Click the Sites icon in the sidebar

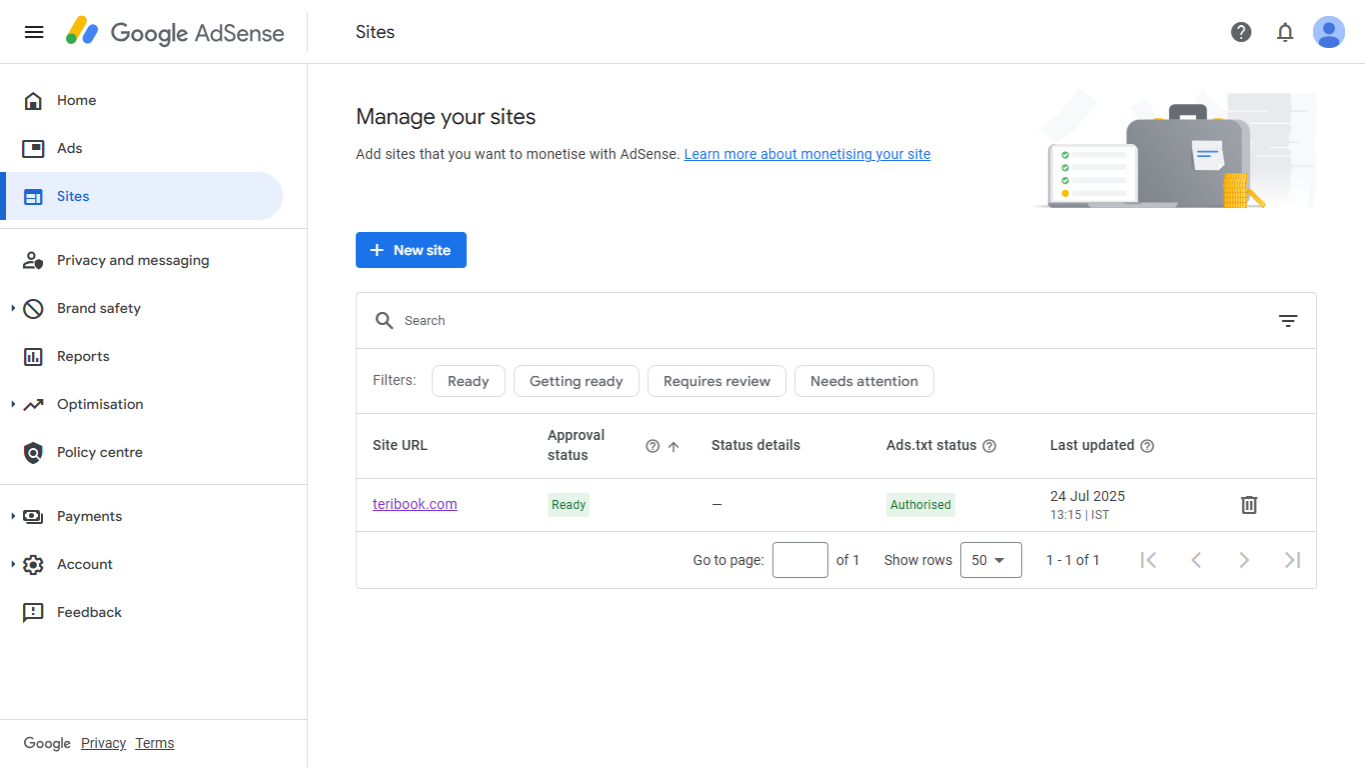[x=33, y=196]
